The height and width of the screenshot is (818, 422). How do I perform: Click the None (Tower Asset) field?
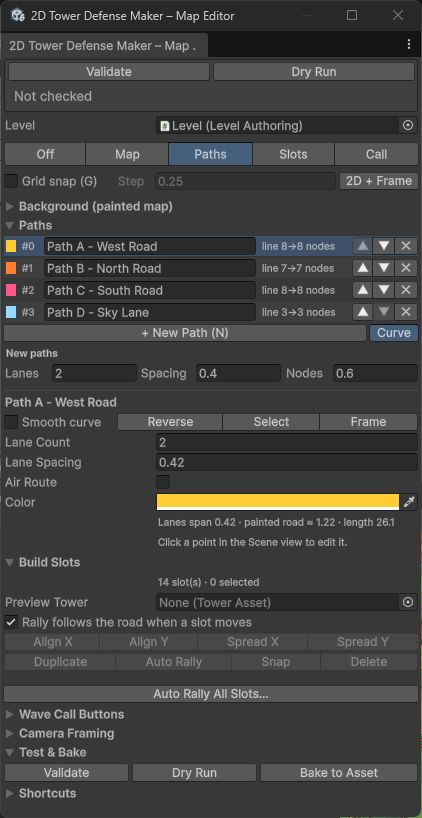[x=278, y=603]
